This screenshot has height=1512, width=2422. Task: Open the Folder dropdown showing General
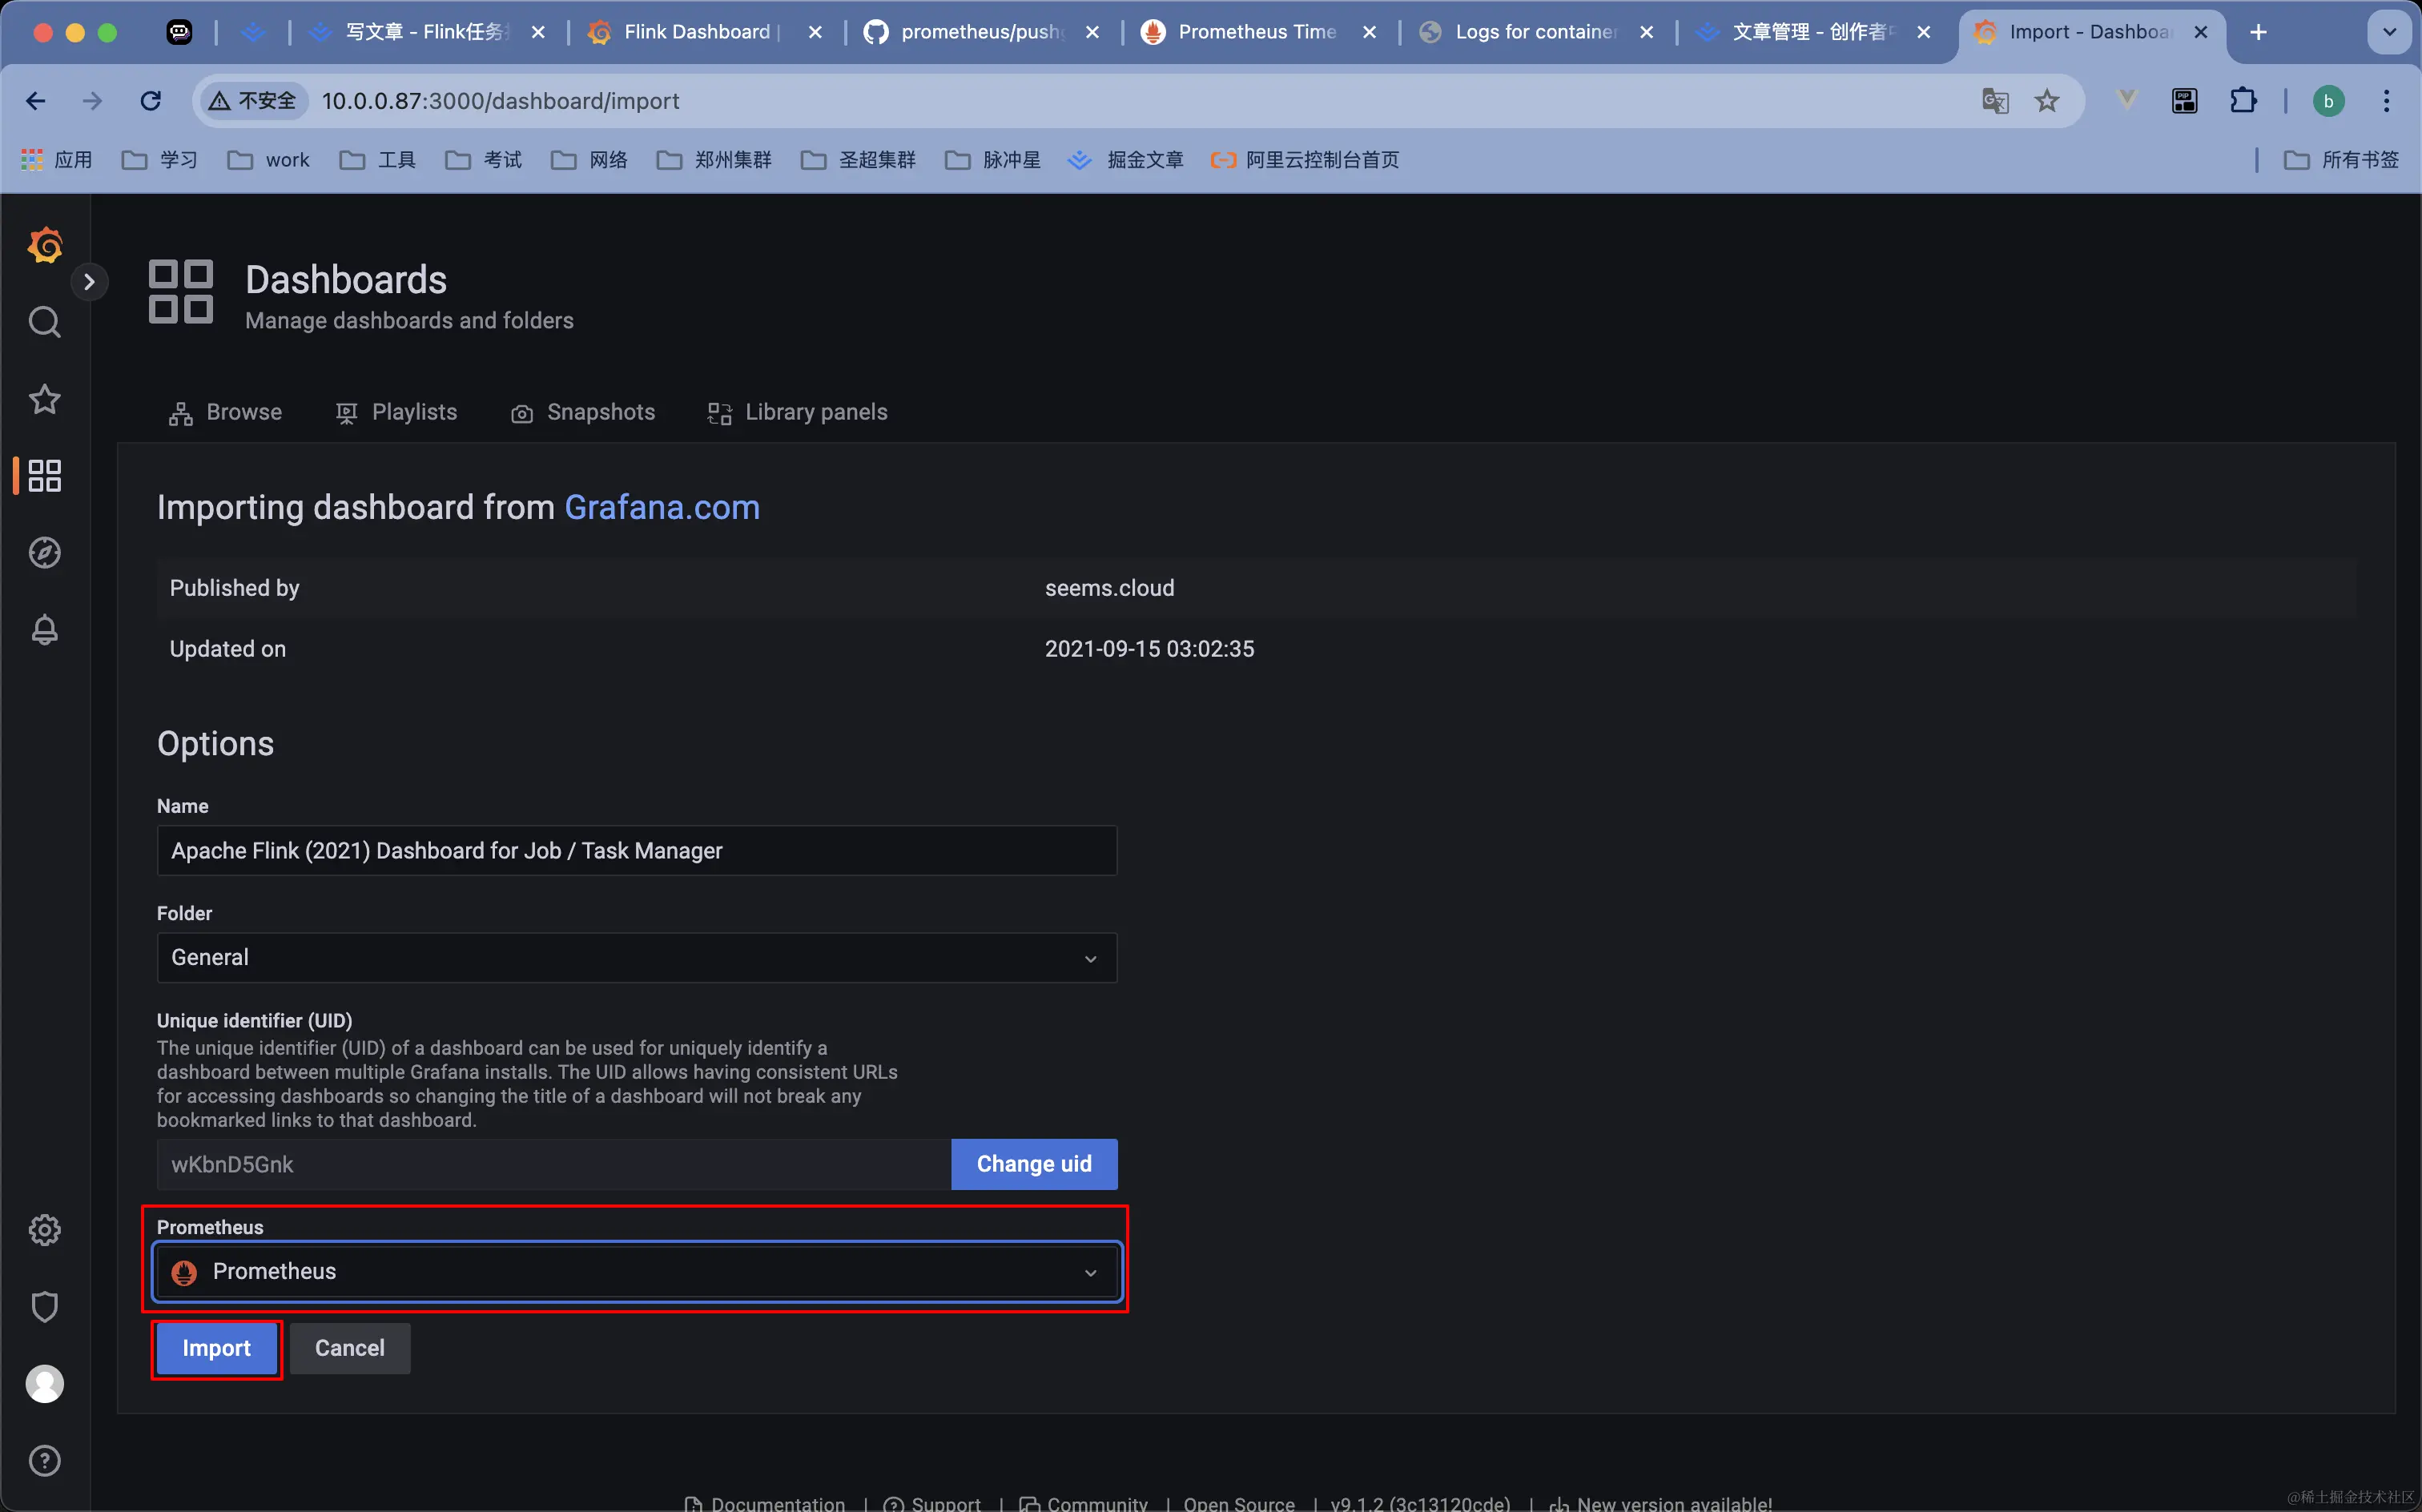point(636,957)
